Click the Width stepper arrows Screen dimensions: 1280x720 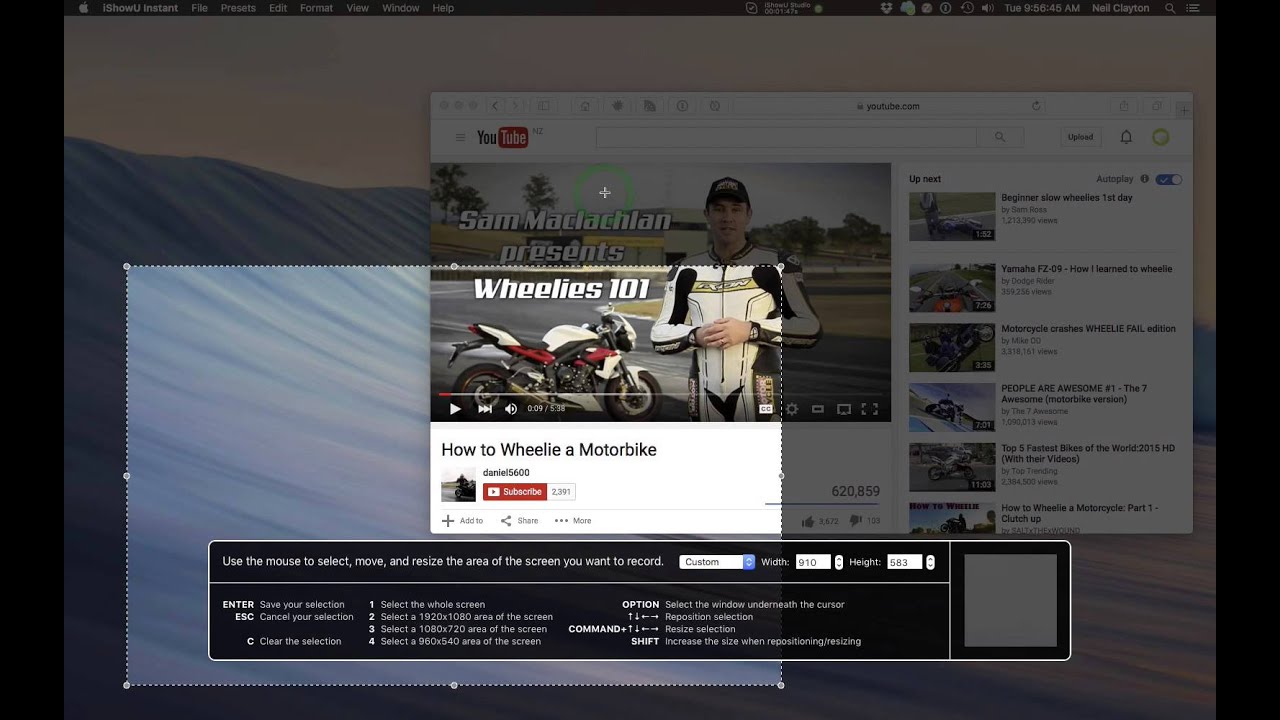(839, 562)
